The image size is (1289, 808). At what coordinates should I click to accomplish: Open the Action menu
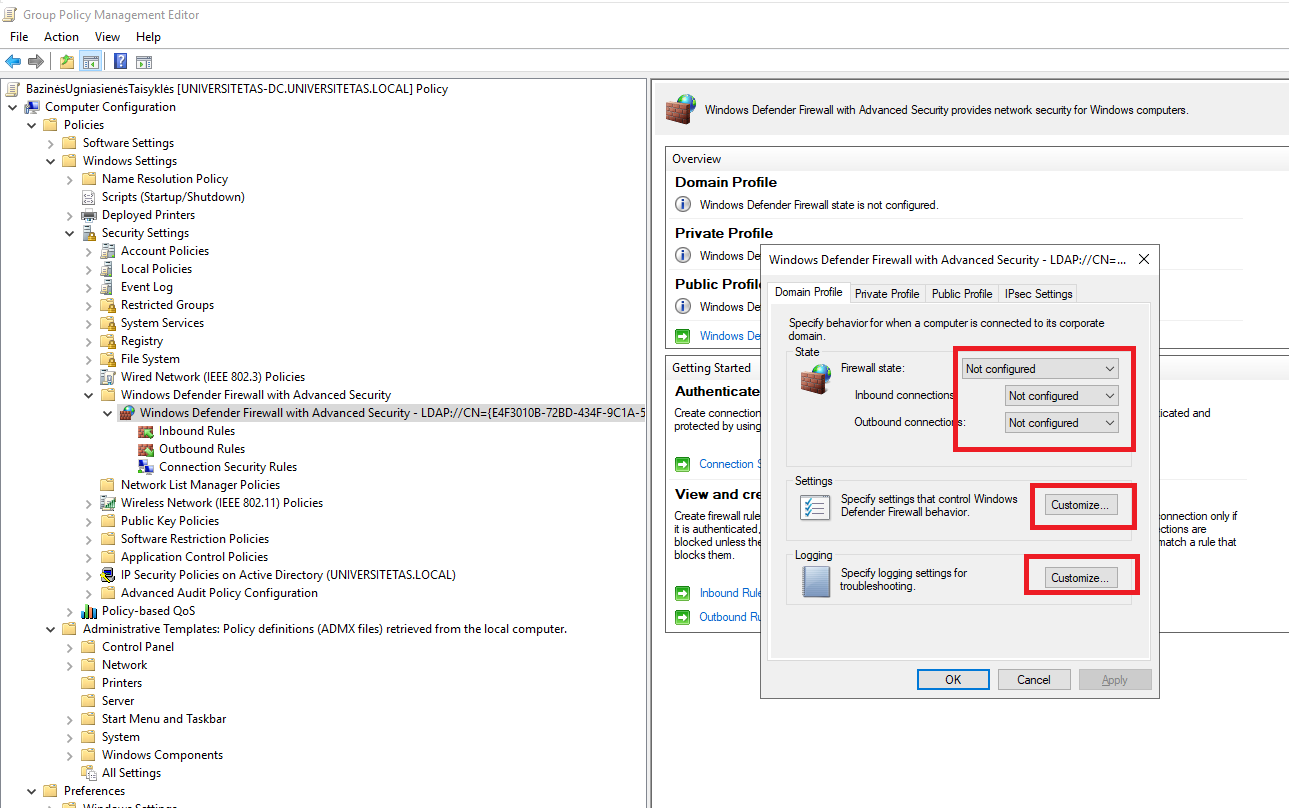(x=61, y=37)
